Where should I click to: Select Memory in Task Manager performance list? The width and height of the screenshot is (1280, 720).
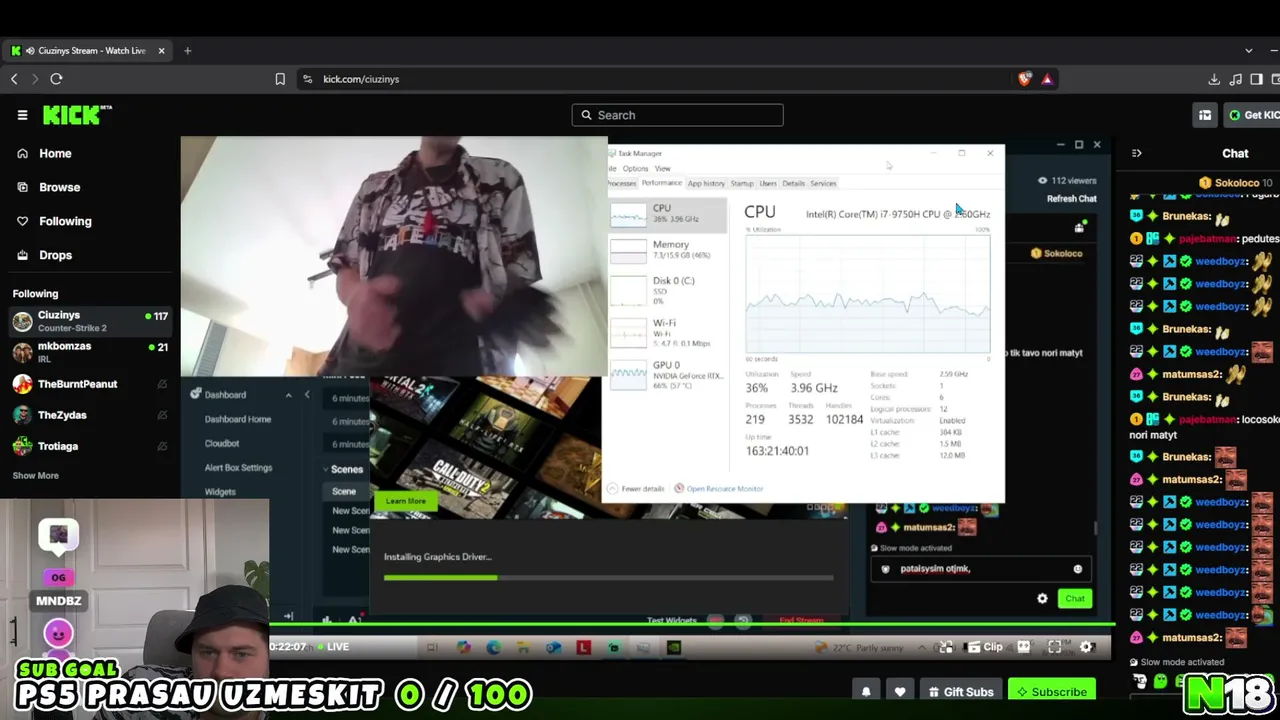(x=668, y=250)
